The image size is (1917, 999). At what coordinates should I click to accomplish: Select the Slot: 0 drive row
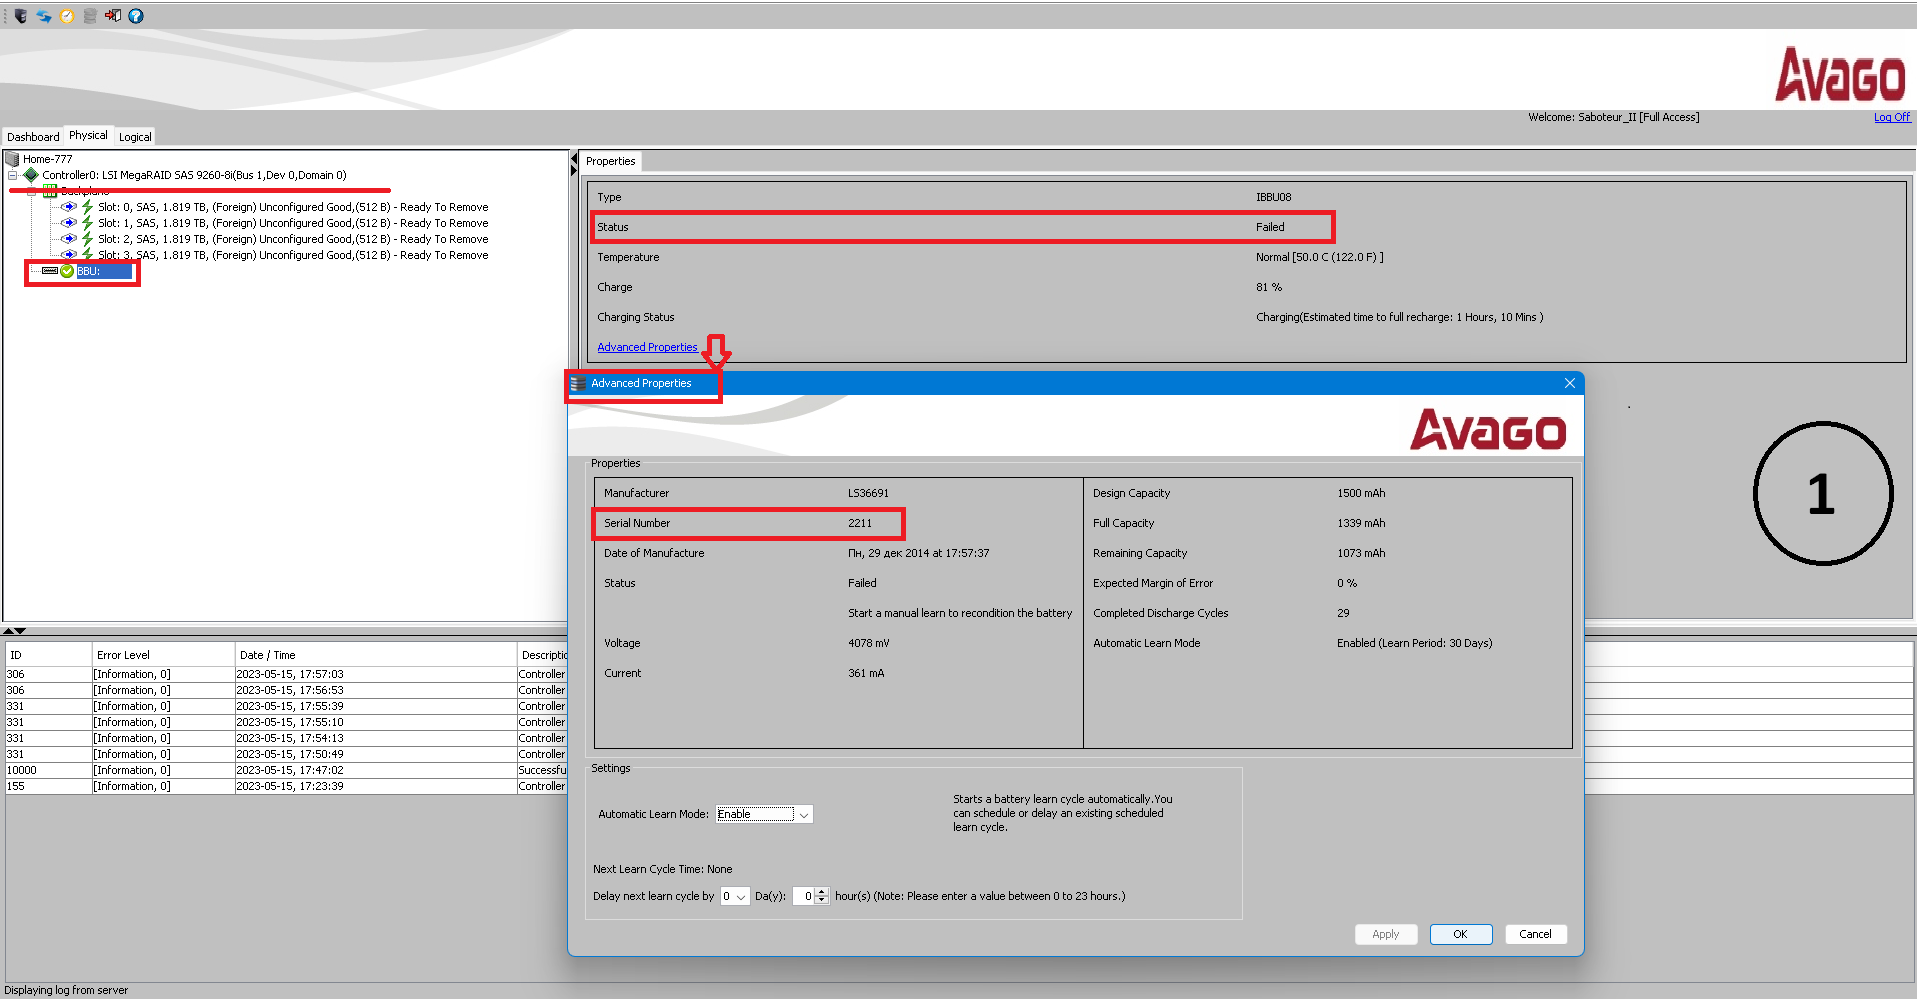[293, 207]
